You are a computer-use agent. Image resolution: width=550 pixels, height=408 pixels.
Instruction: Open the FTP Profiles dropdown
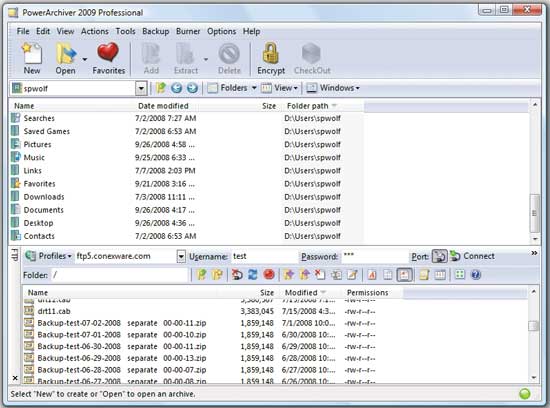click(x=49, y=256)
